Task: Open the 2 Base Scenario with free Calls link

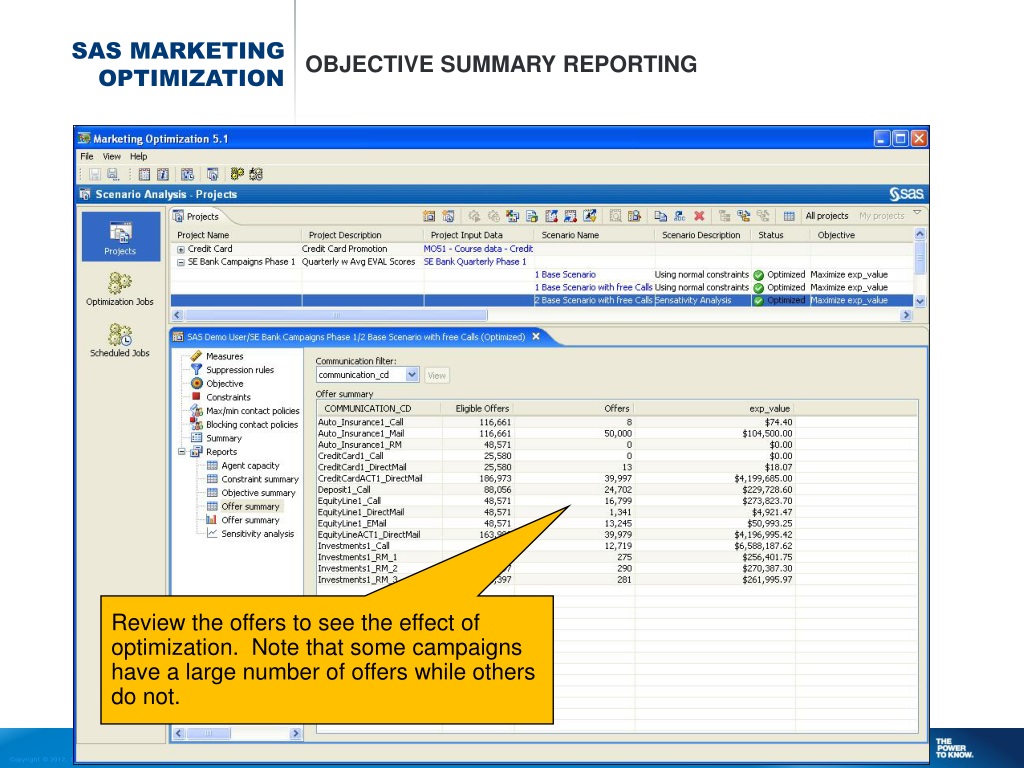Action: [593, 300]
